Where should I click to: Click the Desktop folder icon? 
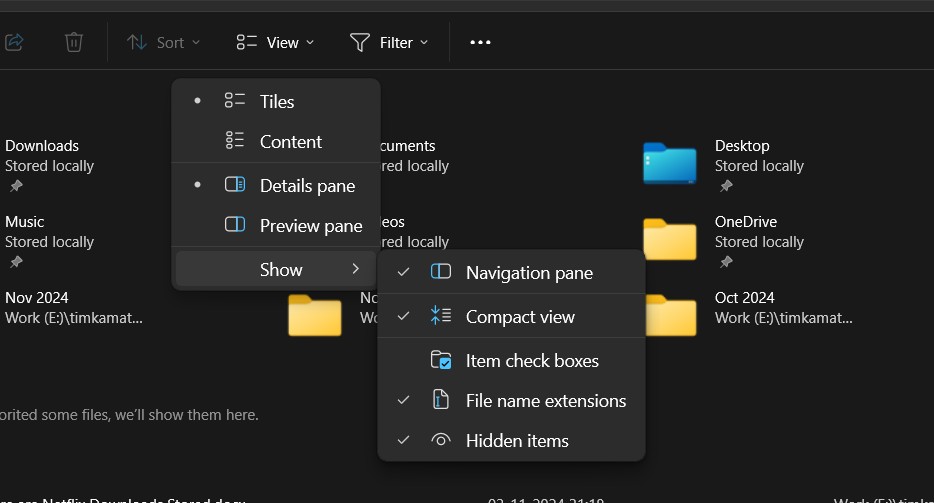click(x=670, y=163)
